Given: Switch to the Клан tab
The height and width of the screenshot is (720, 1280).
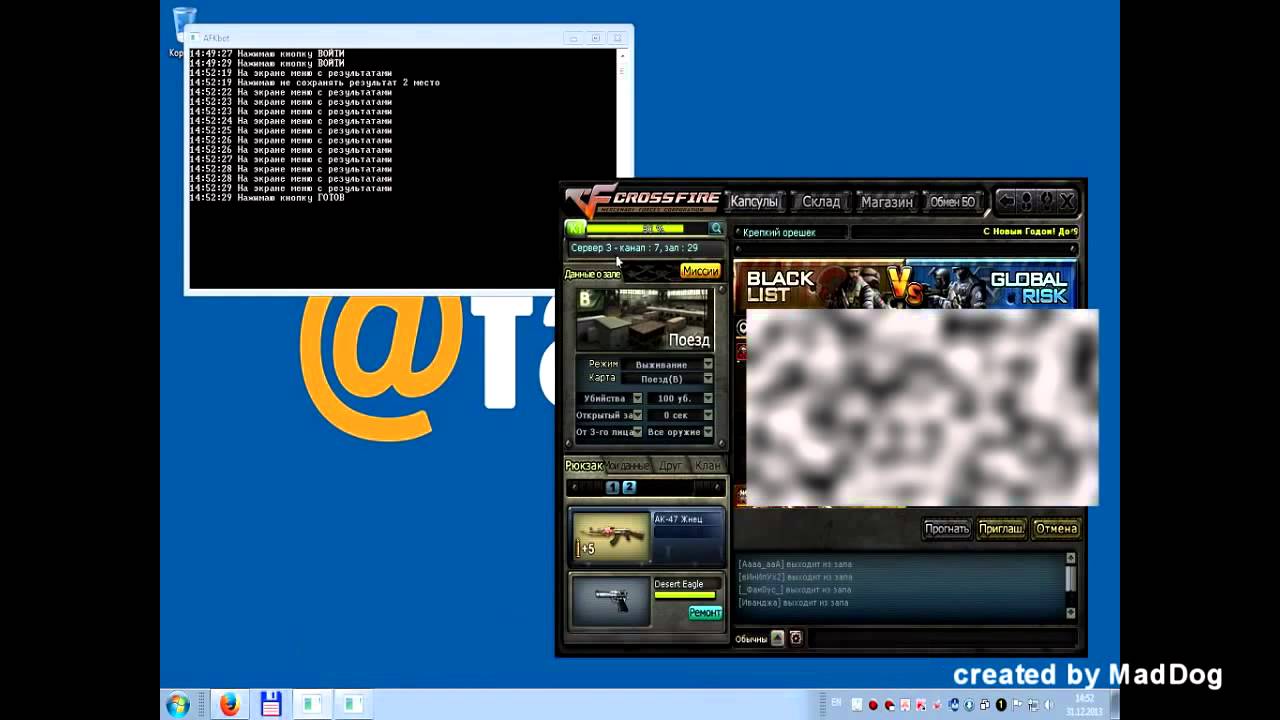Looking at the screenshot, I should tap(708, 466).
